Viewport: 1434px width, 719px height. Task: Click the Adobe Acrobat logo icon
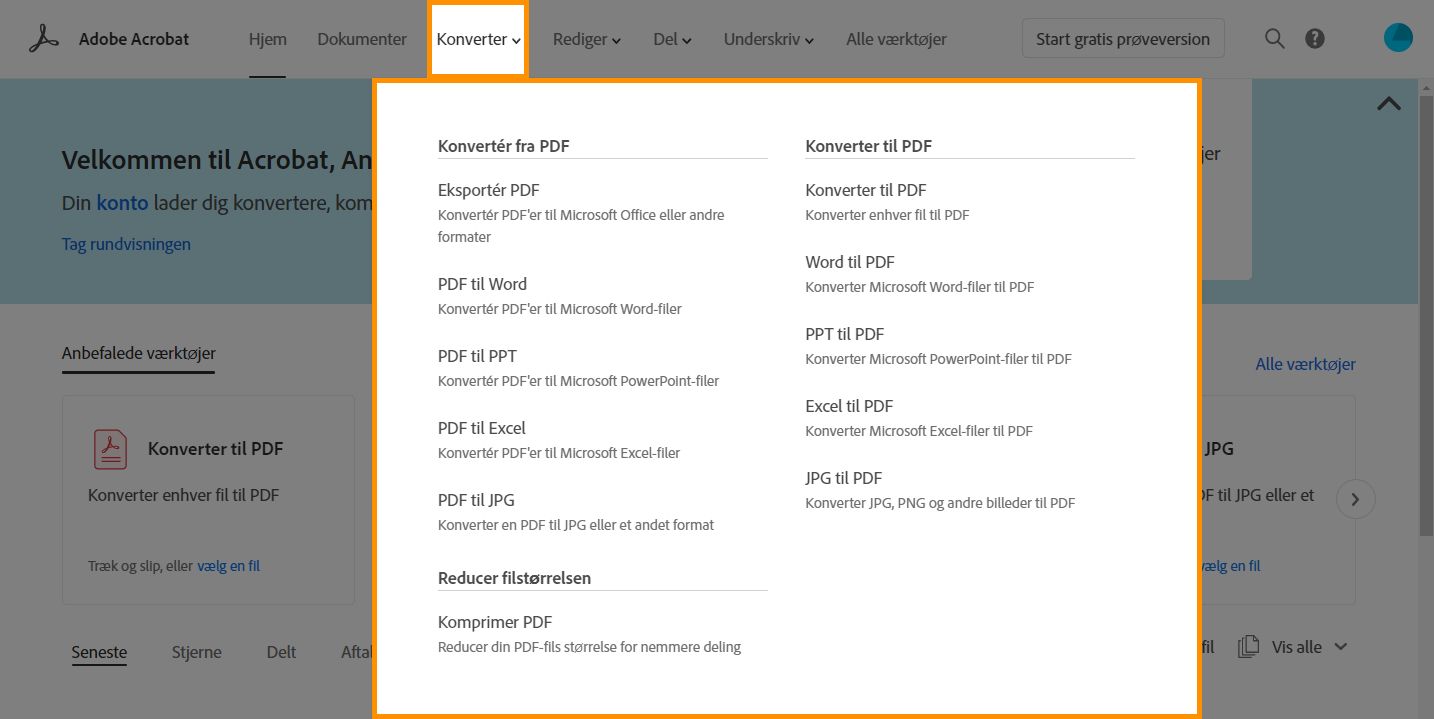tap(44, 39)
